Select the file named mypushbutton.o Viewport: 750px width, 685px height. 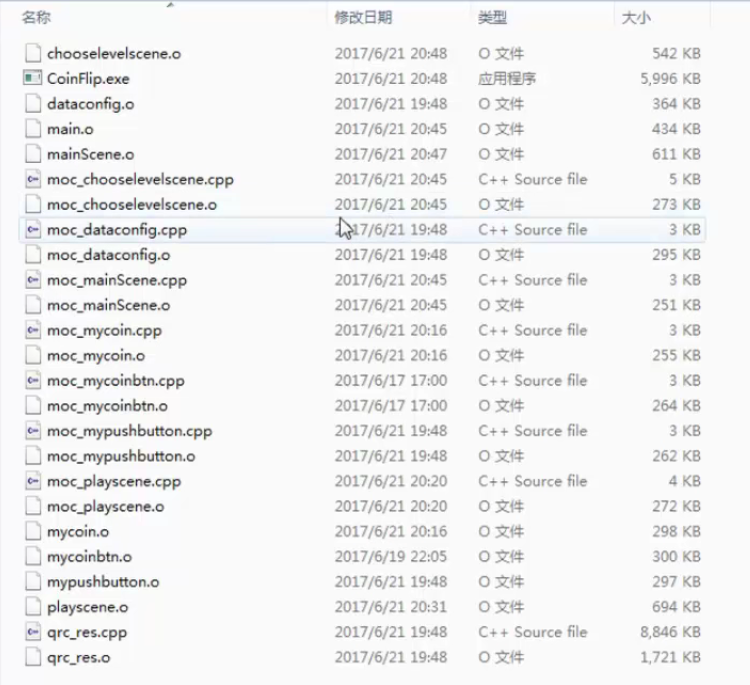click(103, 582)
